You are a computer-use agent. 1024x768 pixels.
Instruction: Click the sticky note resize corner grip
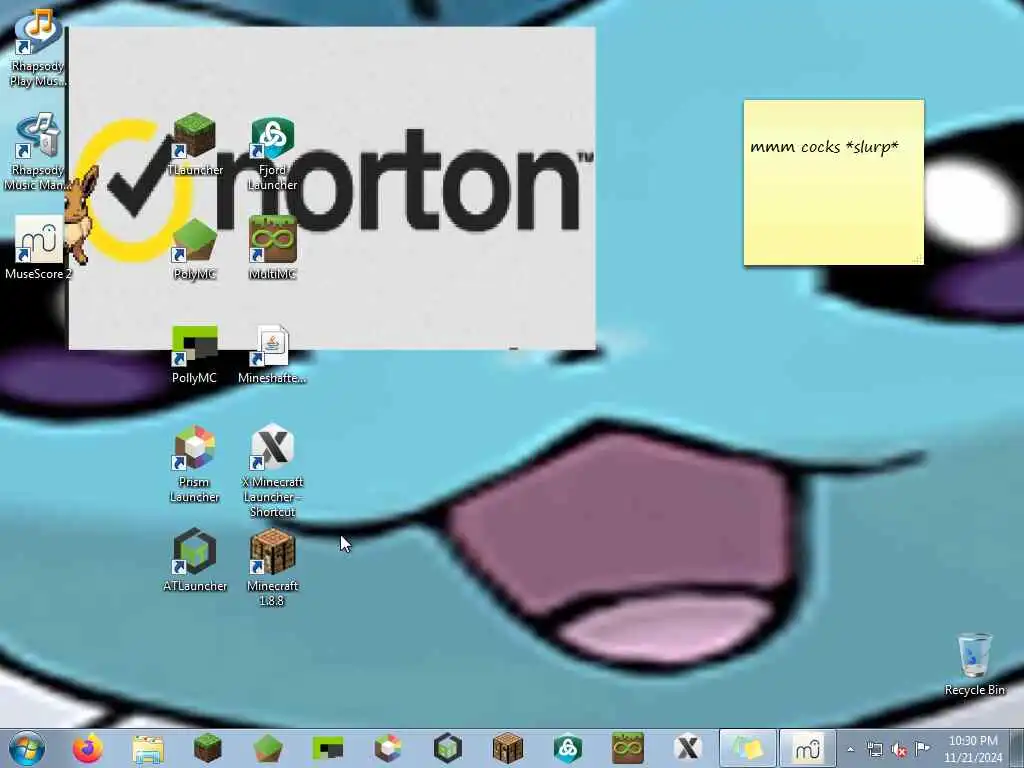point(917,259)
